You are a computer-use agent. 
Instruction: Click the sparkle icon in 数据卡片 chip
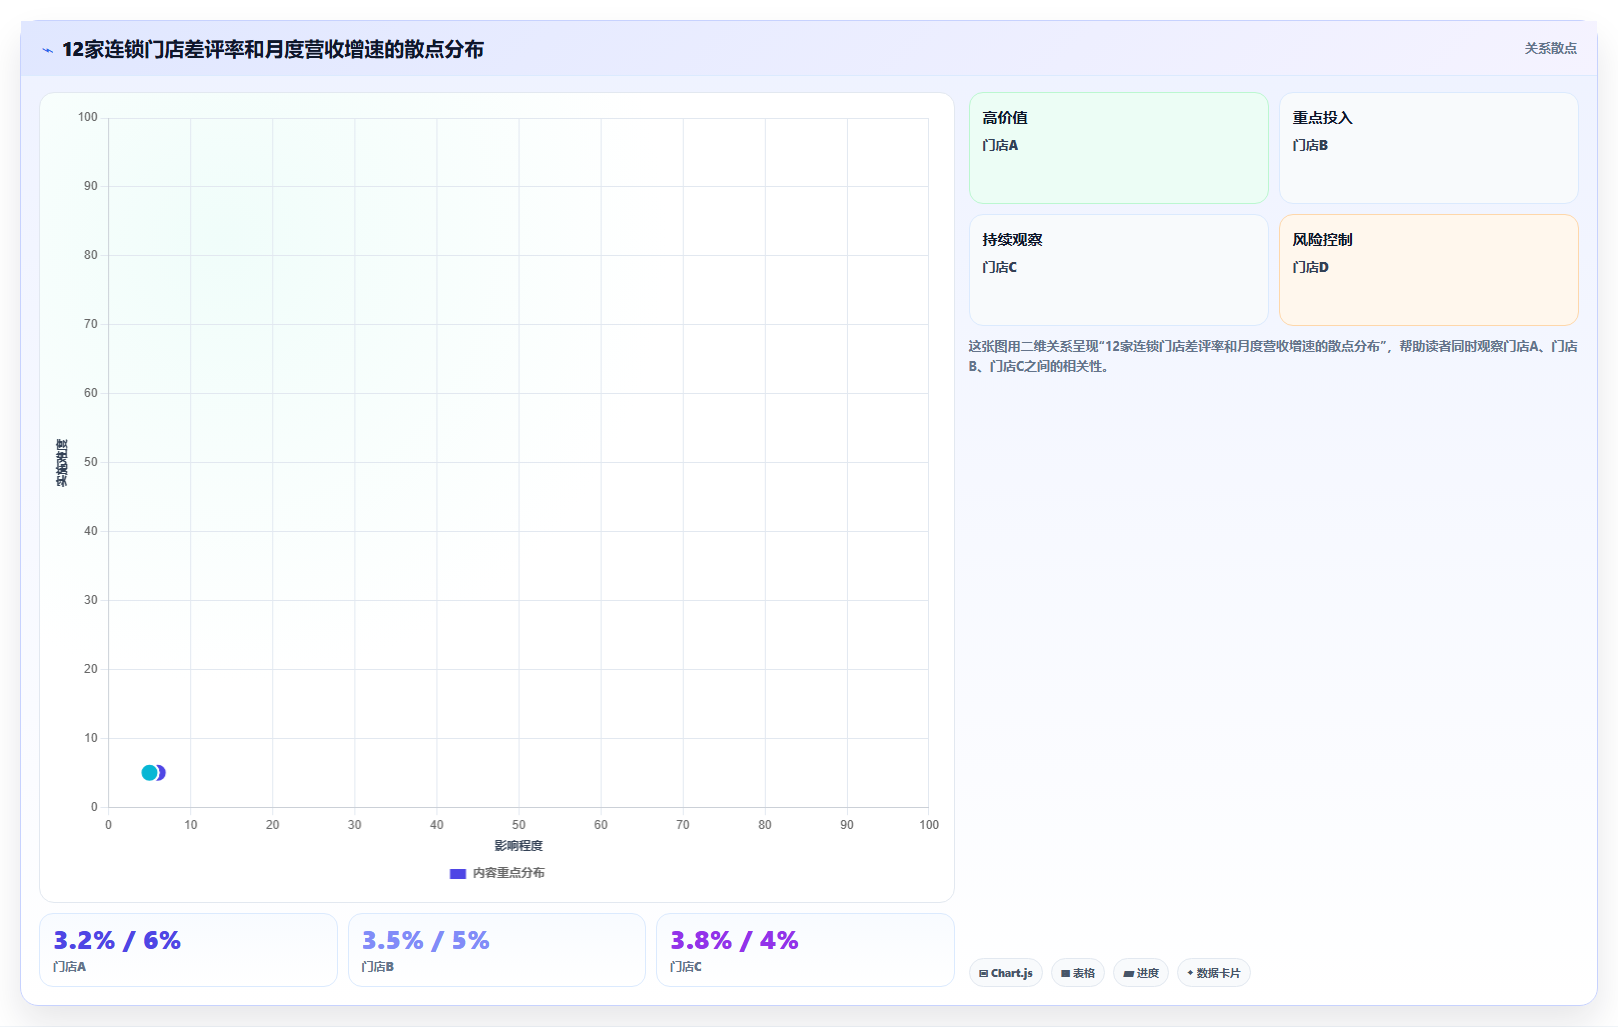click(1190, 973)
